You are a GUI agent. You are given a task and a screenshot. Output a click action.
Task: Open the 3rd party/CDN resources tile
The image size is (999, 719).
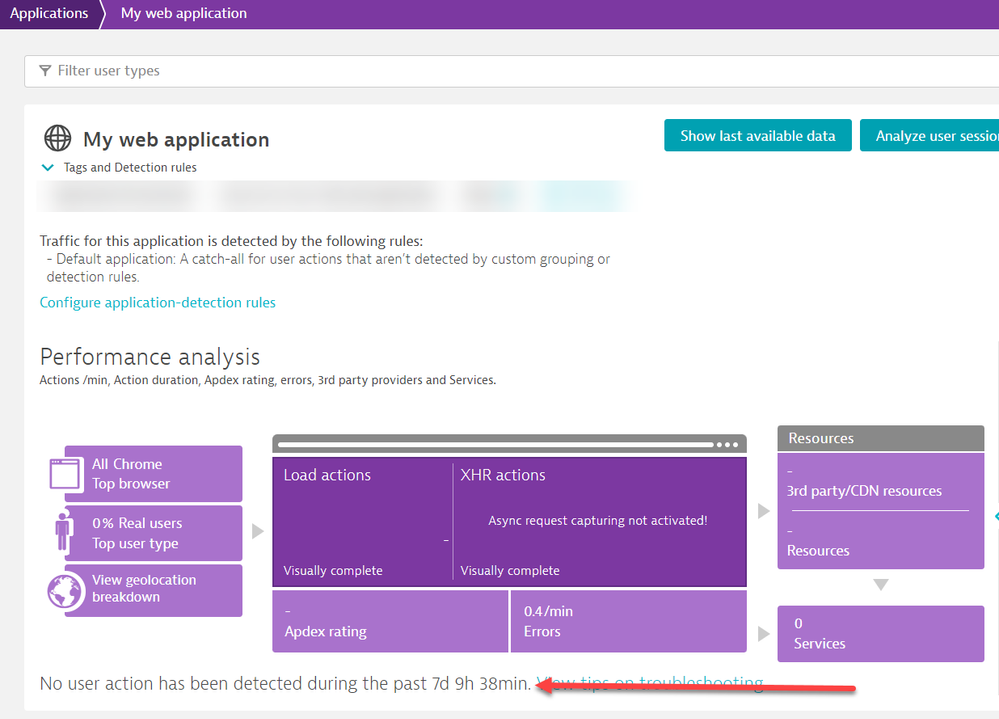[880, 482]
